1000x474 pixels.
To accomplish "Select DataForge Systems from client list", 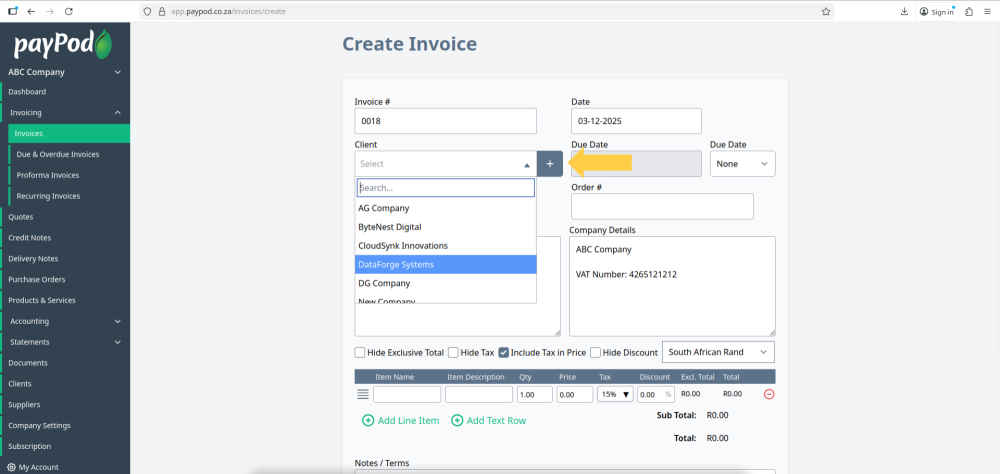I will click(x=446, y=264).
